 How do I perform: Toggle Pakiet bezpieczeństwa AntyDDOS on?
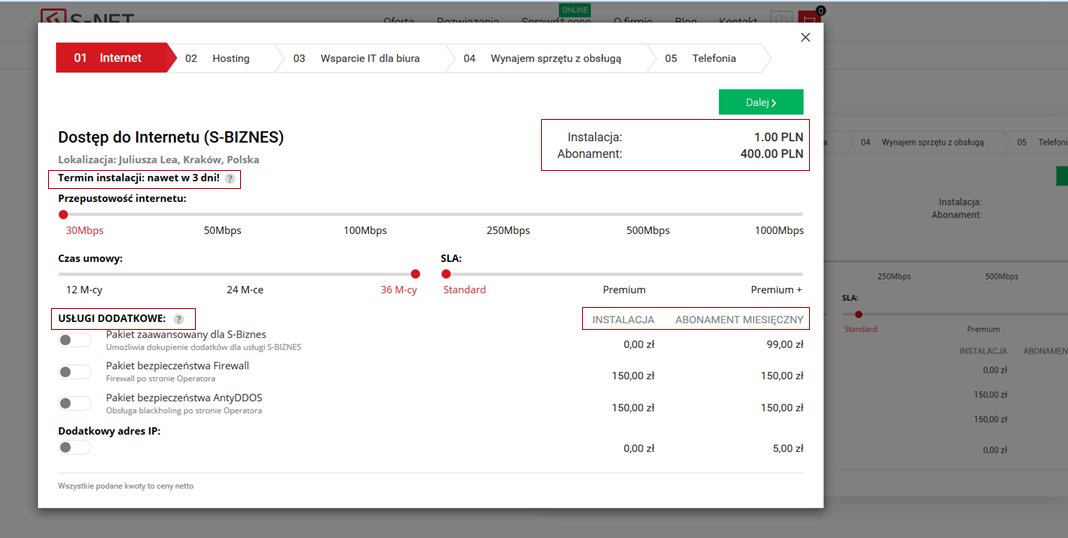(74, 404)
